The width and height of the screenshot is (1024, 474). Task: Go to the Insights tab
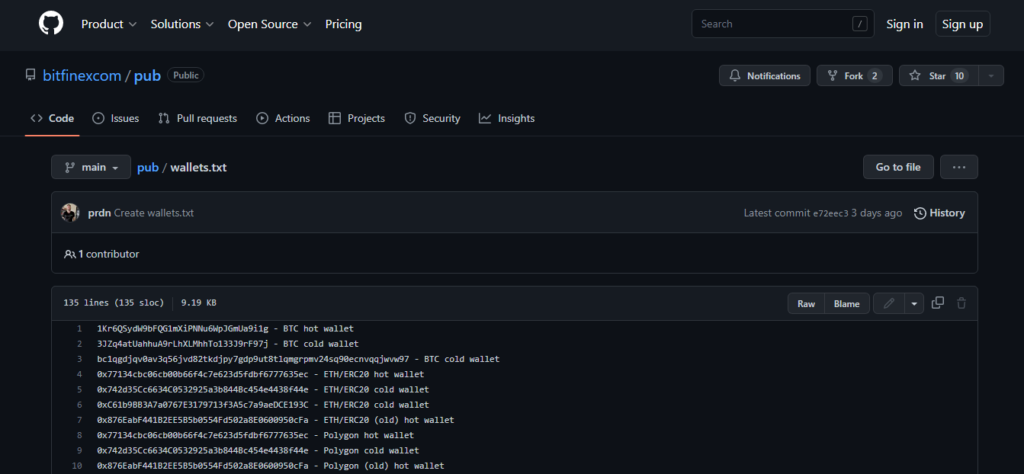click(x=506, y=118)
